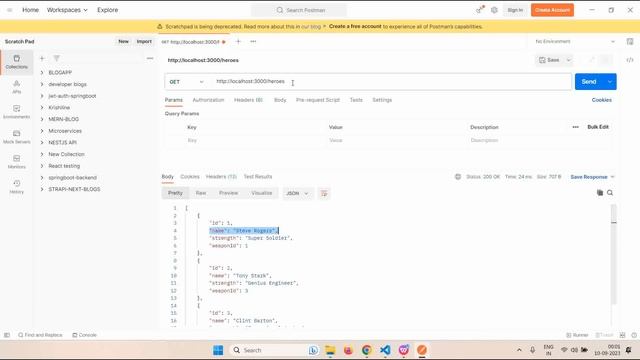Open the APIs sidebar panel
This screenshot has height=360, width=640.
16,87
